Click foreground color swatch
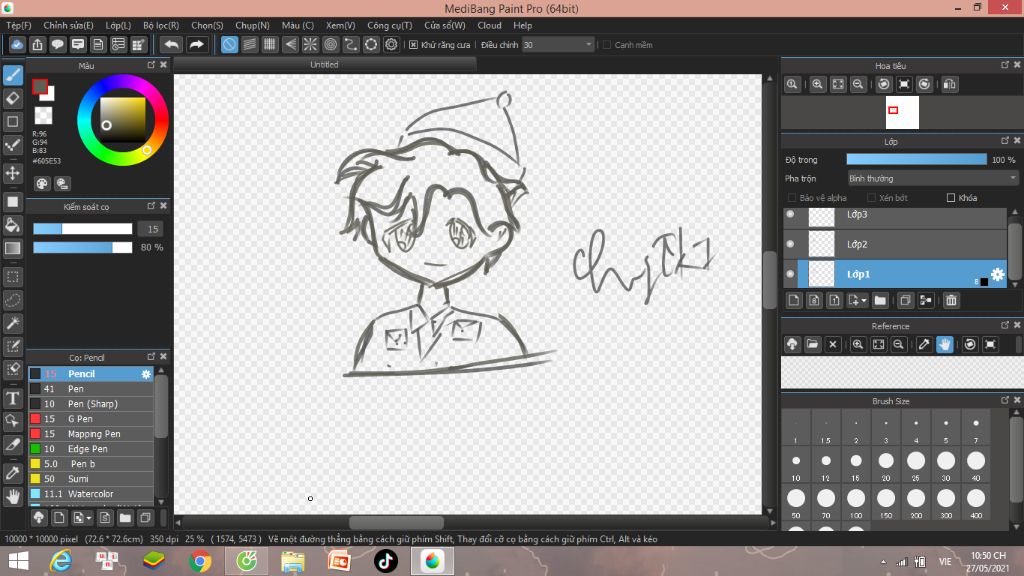The height and width of the screenshot is (576, 1024). point(40,86)
